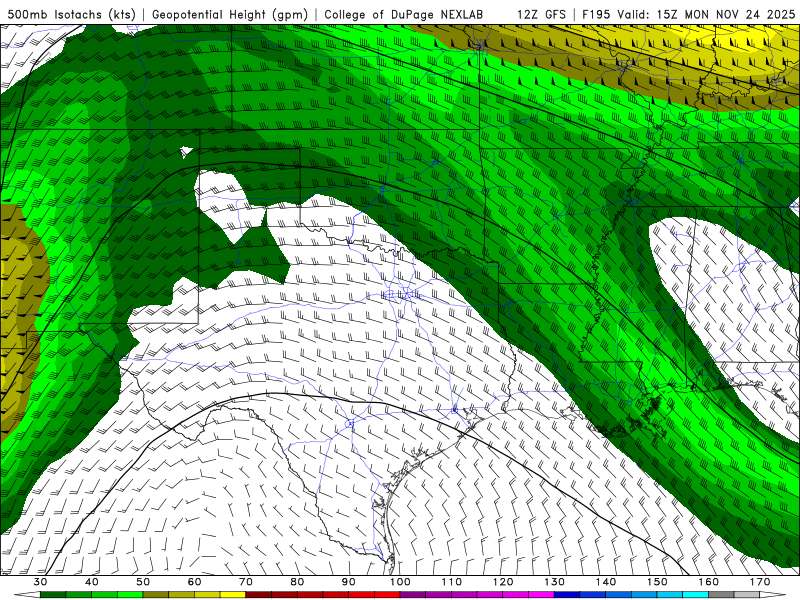800x600 pixels.
Task: Click the 120 value on the color scale
Action: (503, 582)
